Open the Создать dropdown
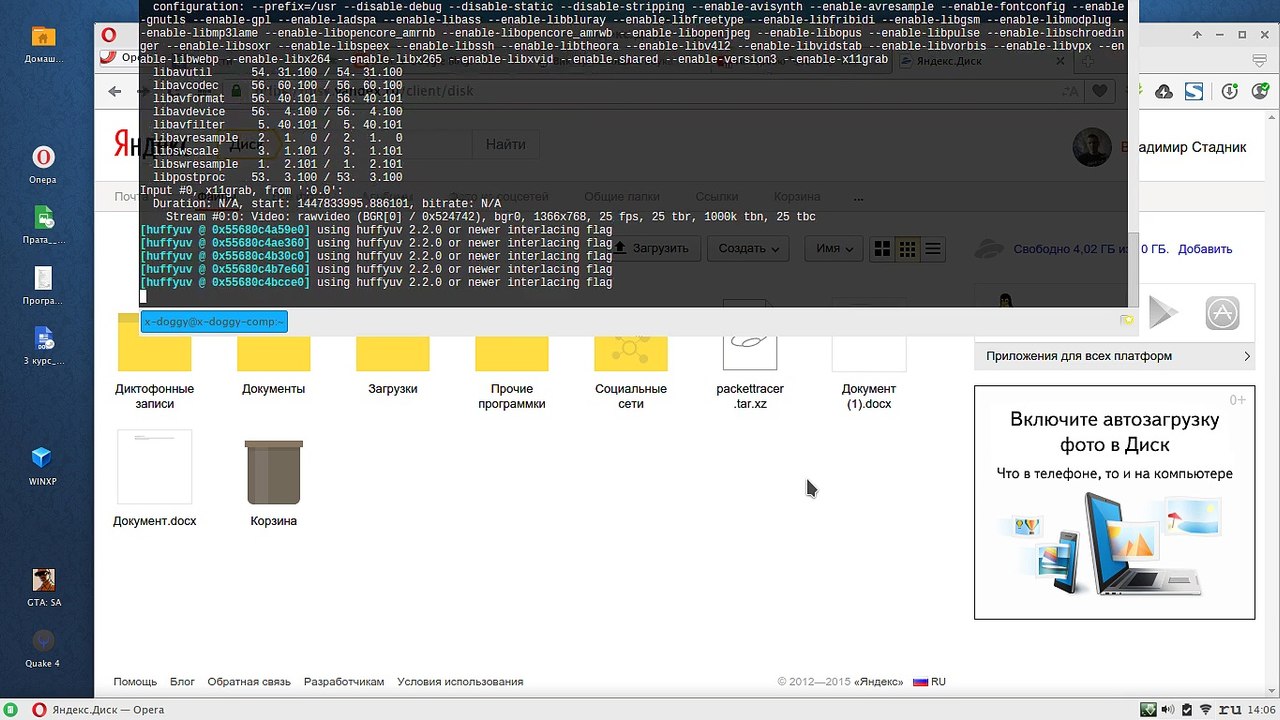Viewport: 1280px width, 720px height. point(748,249)
